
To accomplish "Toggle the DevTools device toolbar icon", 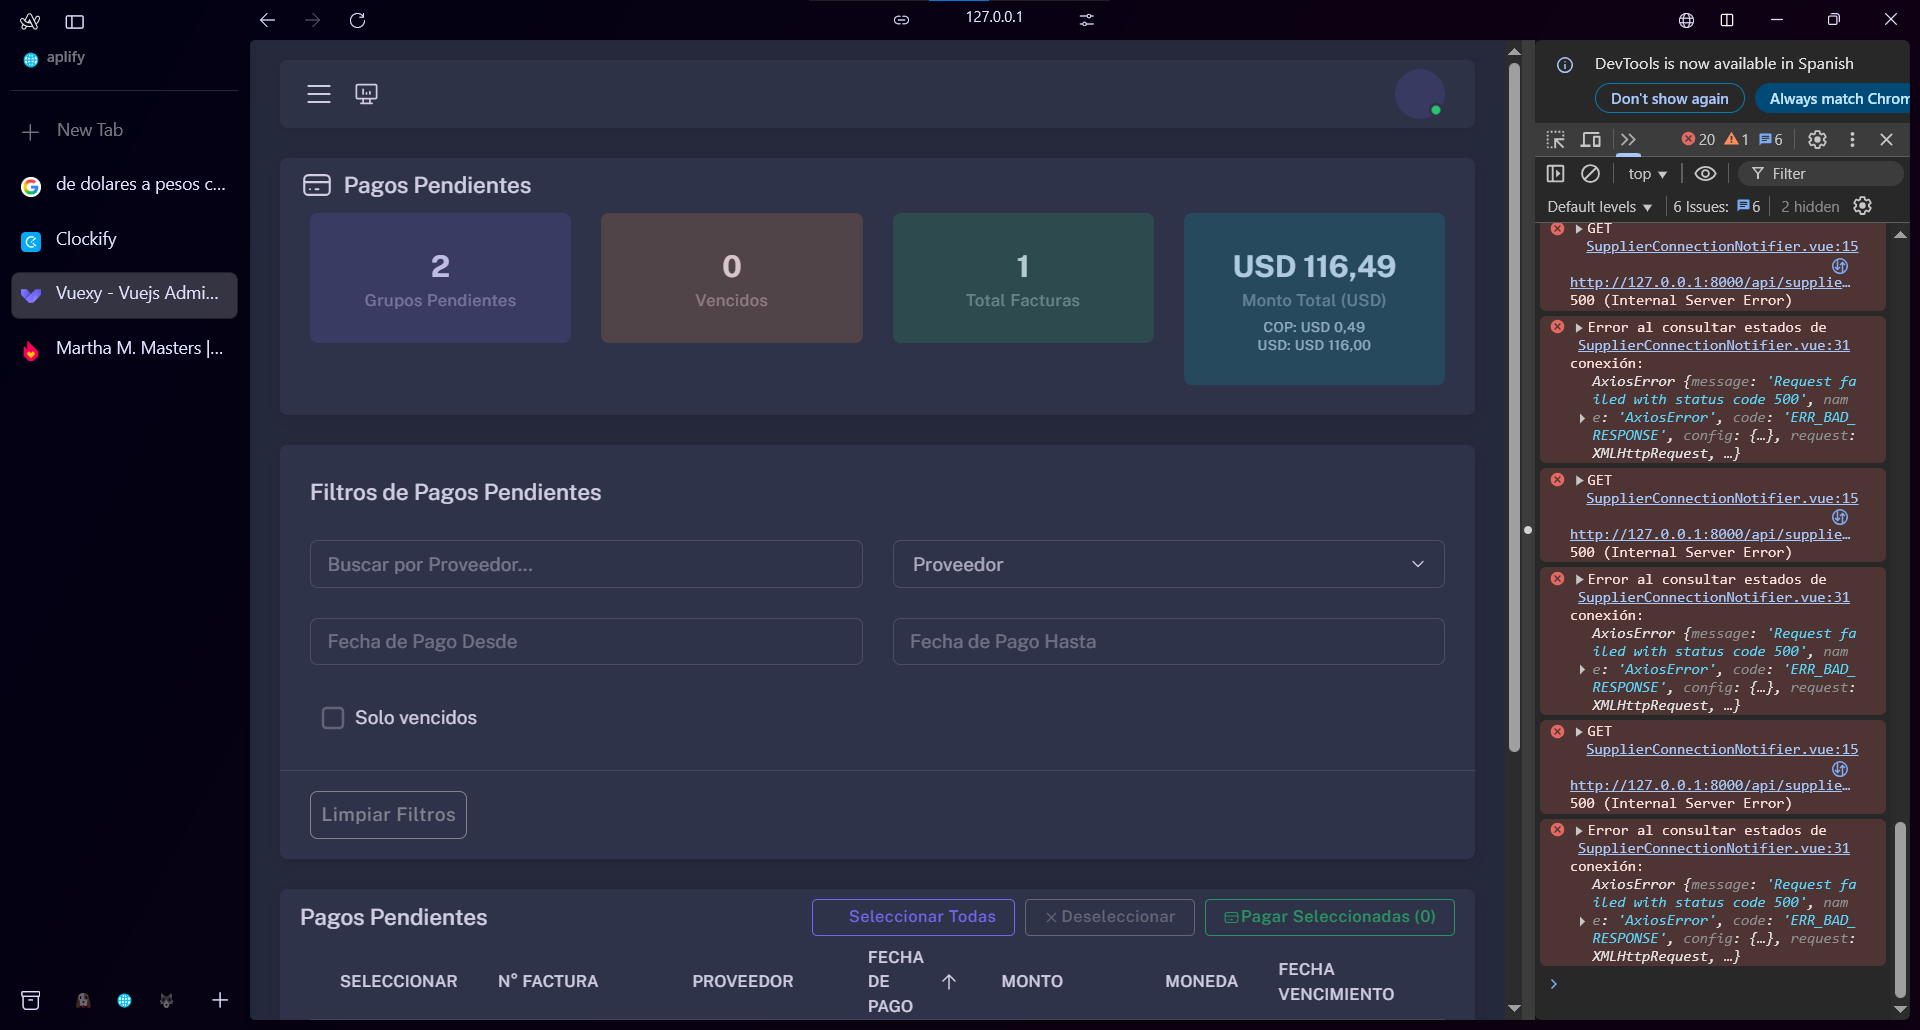I will [1591, 140].
